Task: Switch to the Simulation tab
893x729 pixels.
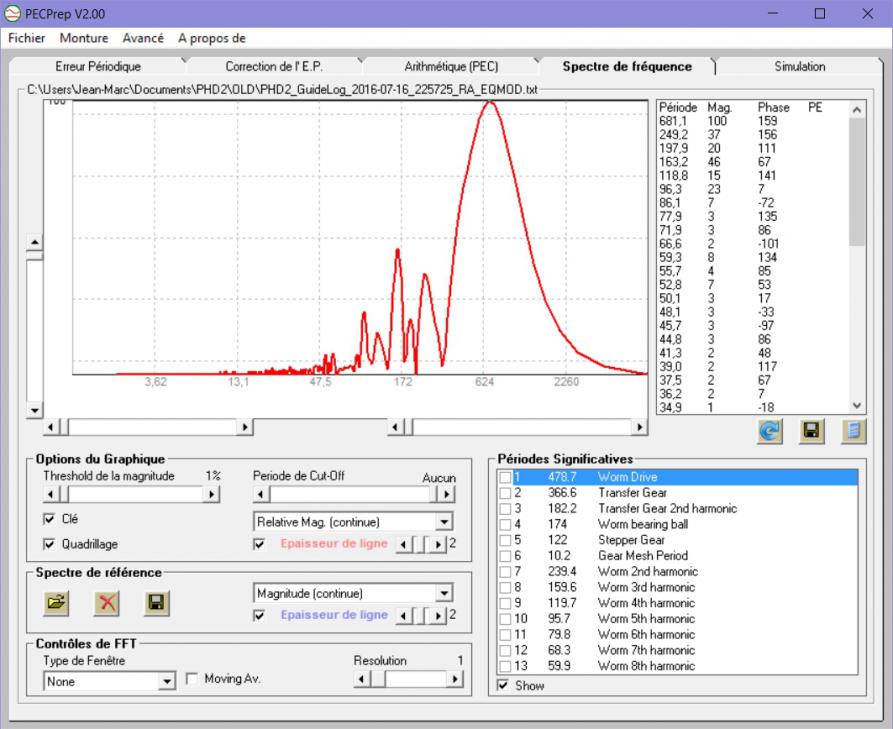Action: click(800, 67)
